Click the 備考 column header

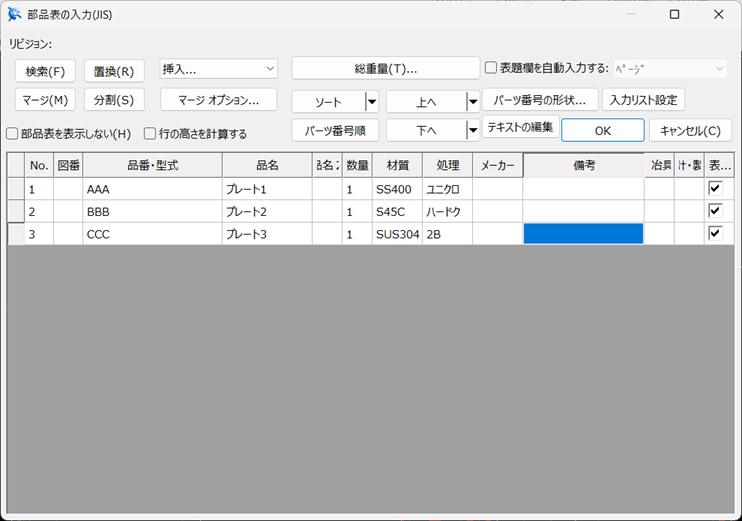click(584, 165)
